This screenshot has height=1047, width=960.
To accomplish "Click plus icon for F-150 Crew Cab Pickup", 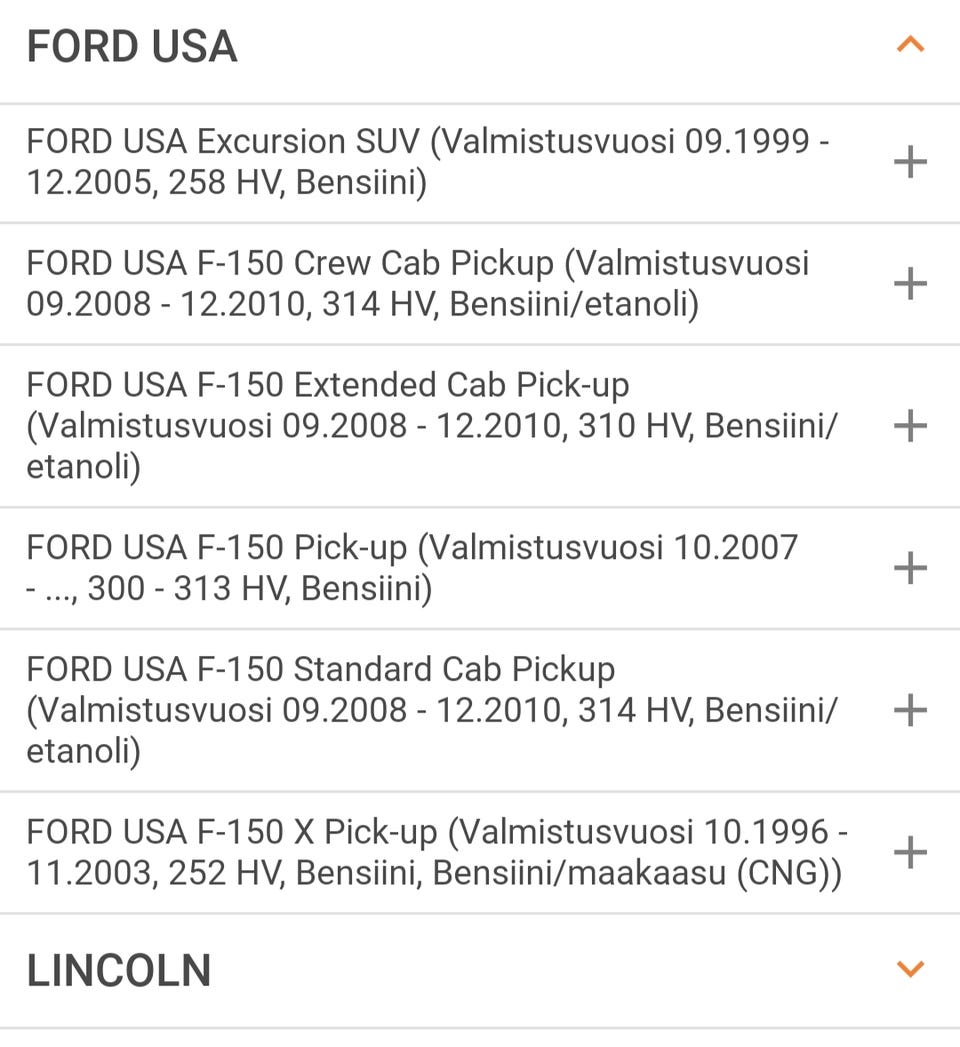I will [x=910, y=284].
